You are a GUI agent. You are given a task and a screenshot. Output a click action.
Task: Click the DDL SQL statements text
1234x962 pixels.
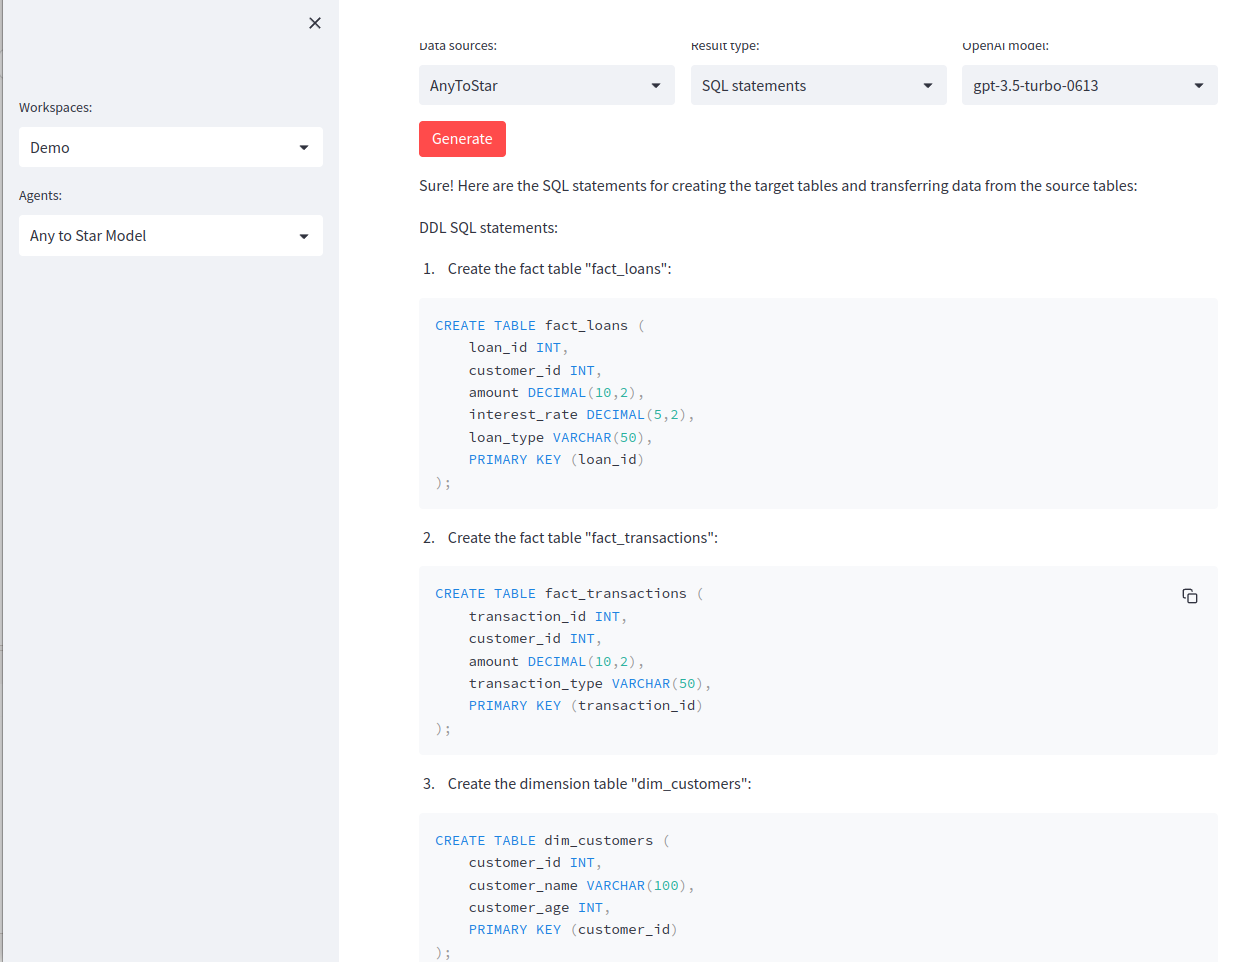[488, 227]
